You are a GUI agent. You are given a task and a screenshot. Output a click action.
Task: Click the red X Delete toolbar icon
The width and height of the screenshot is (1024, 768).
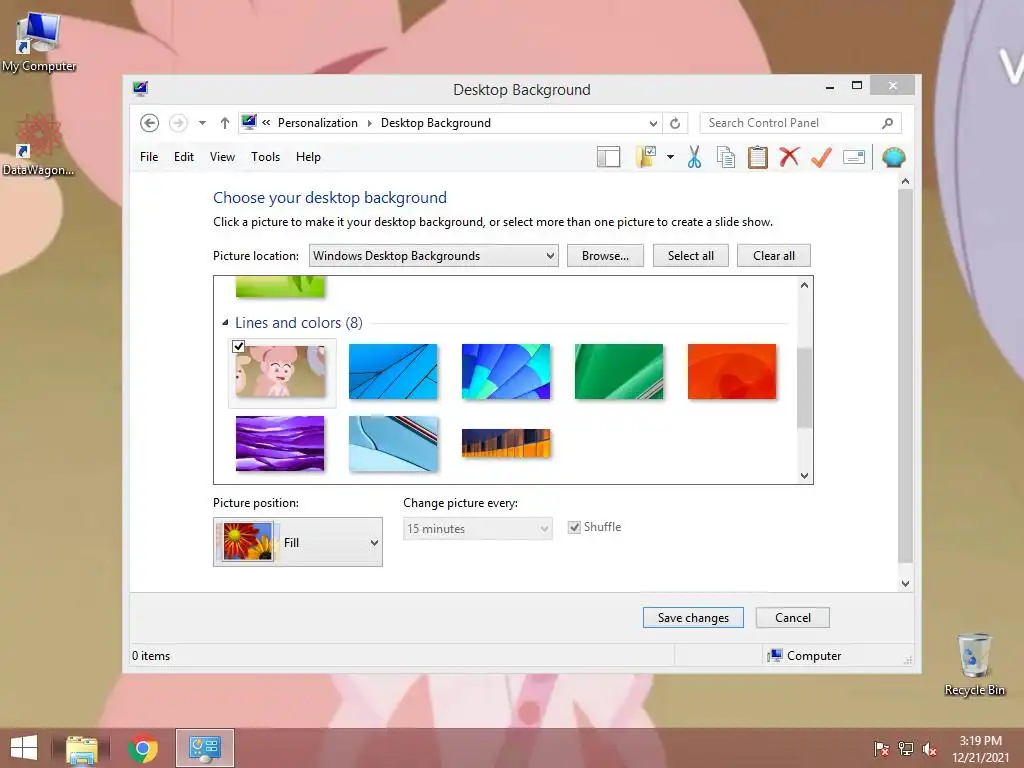(x=790, y=157)
